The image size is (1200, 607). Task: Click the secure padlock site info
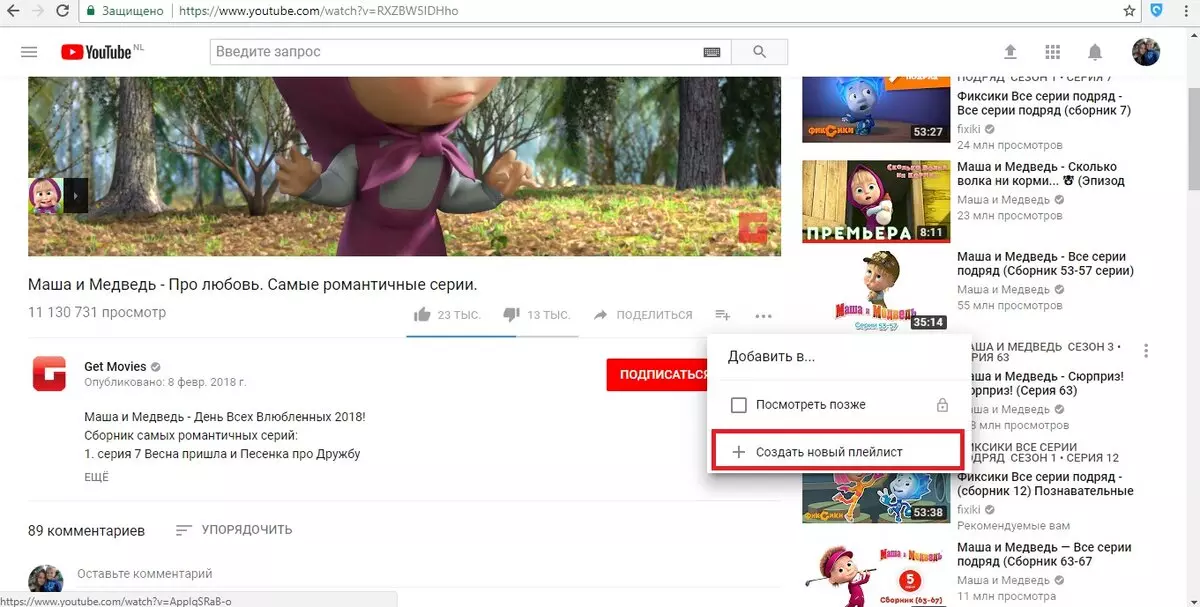[x=92, y=12]
